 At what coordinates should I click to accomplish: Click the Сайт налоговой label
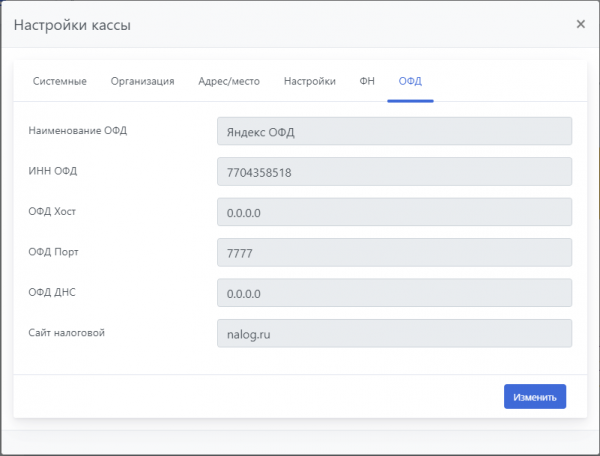pos(67,332)
